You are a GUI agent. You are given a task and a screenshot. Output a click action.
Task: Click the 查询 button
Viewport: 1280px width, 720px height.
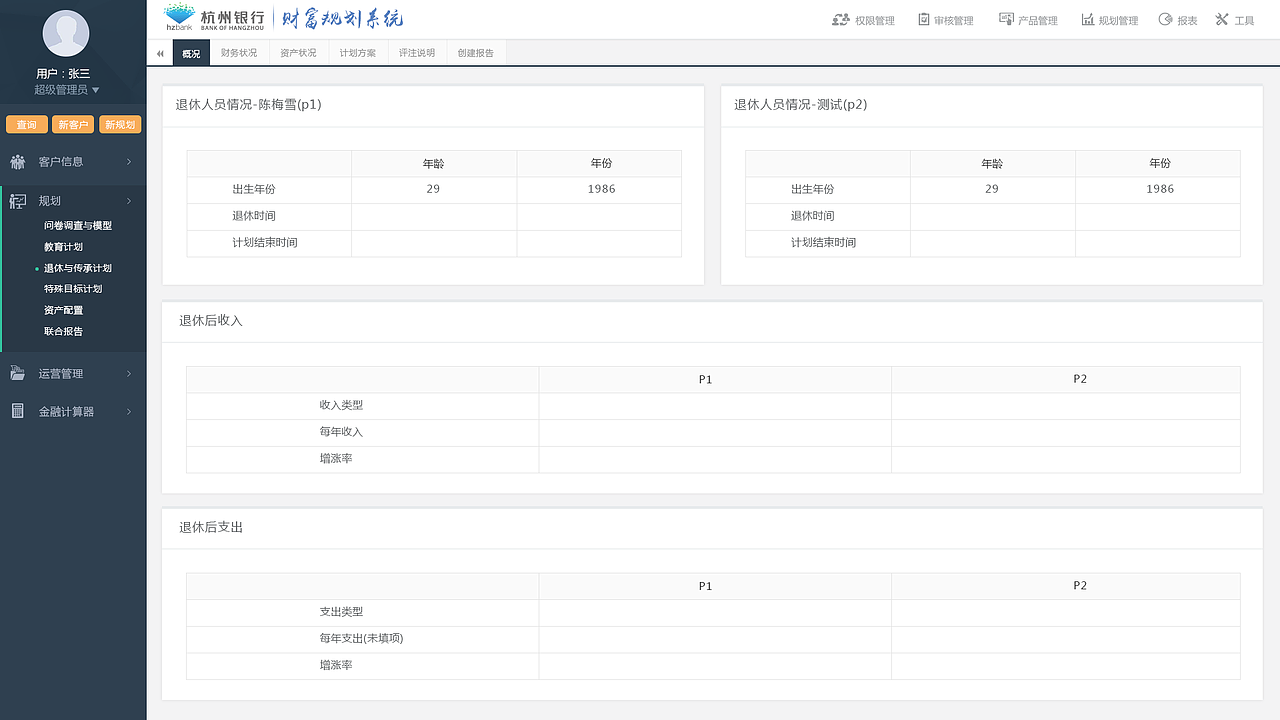27,125
